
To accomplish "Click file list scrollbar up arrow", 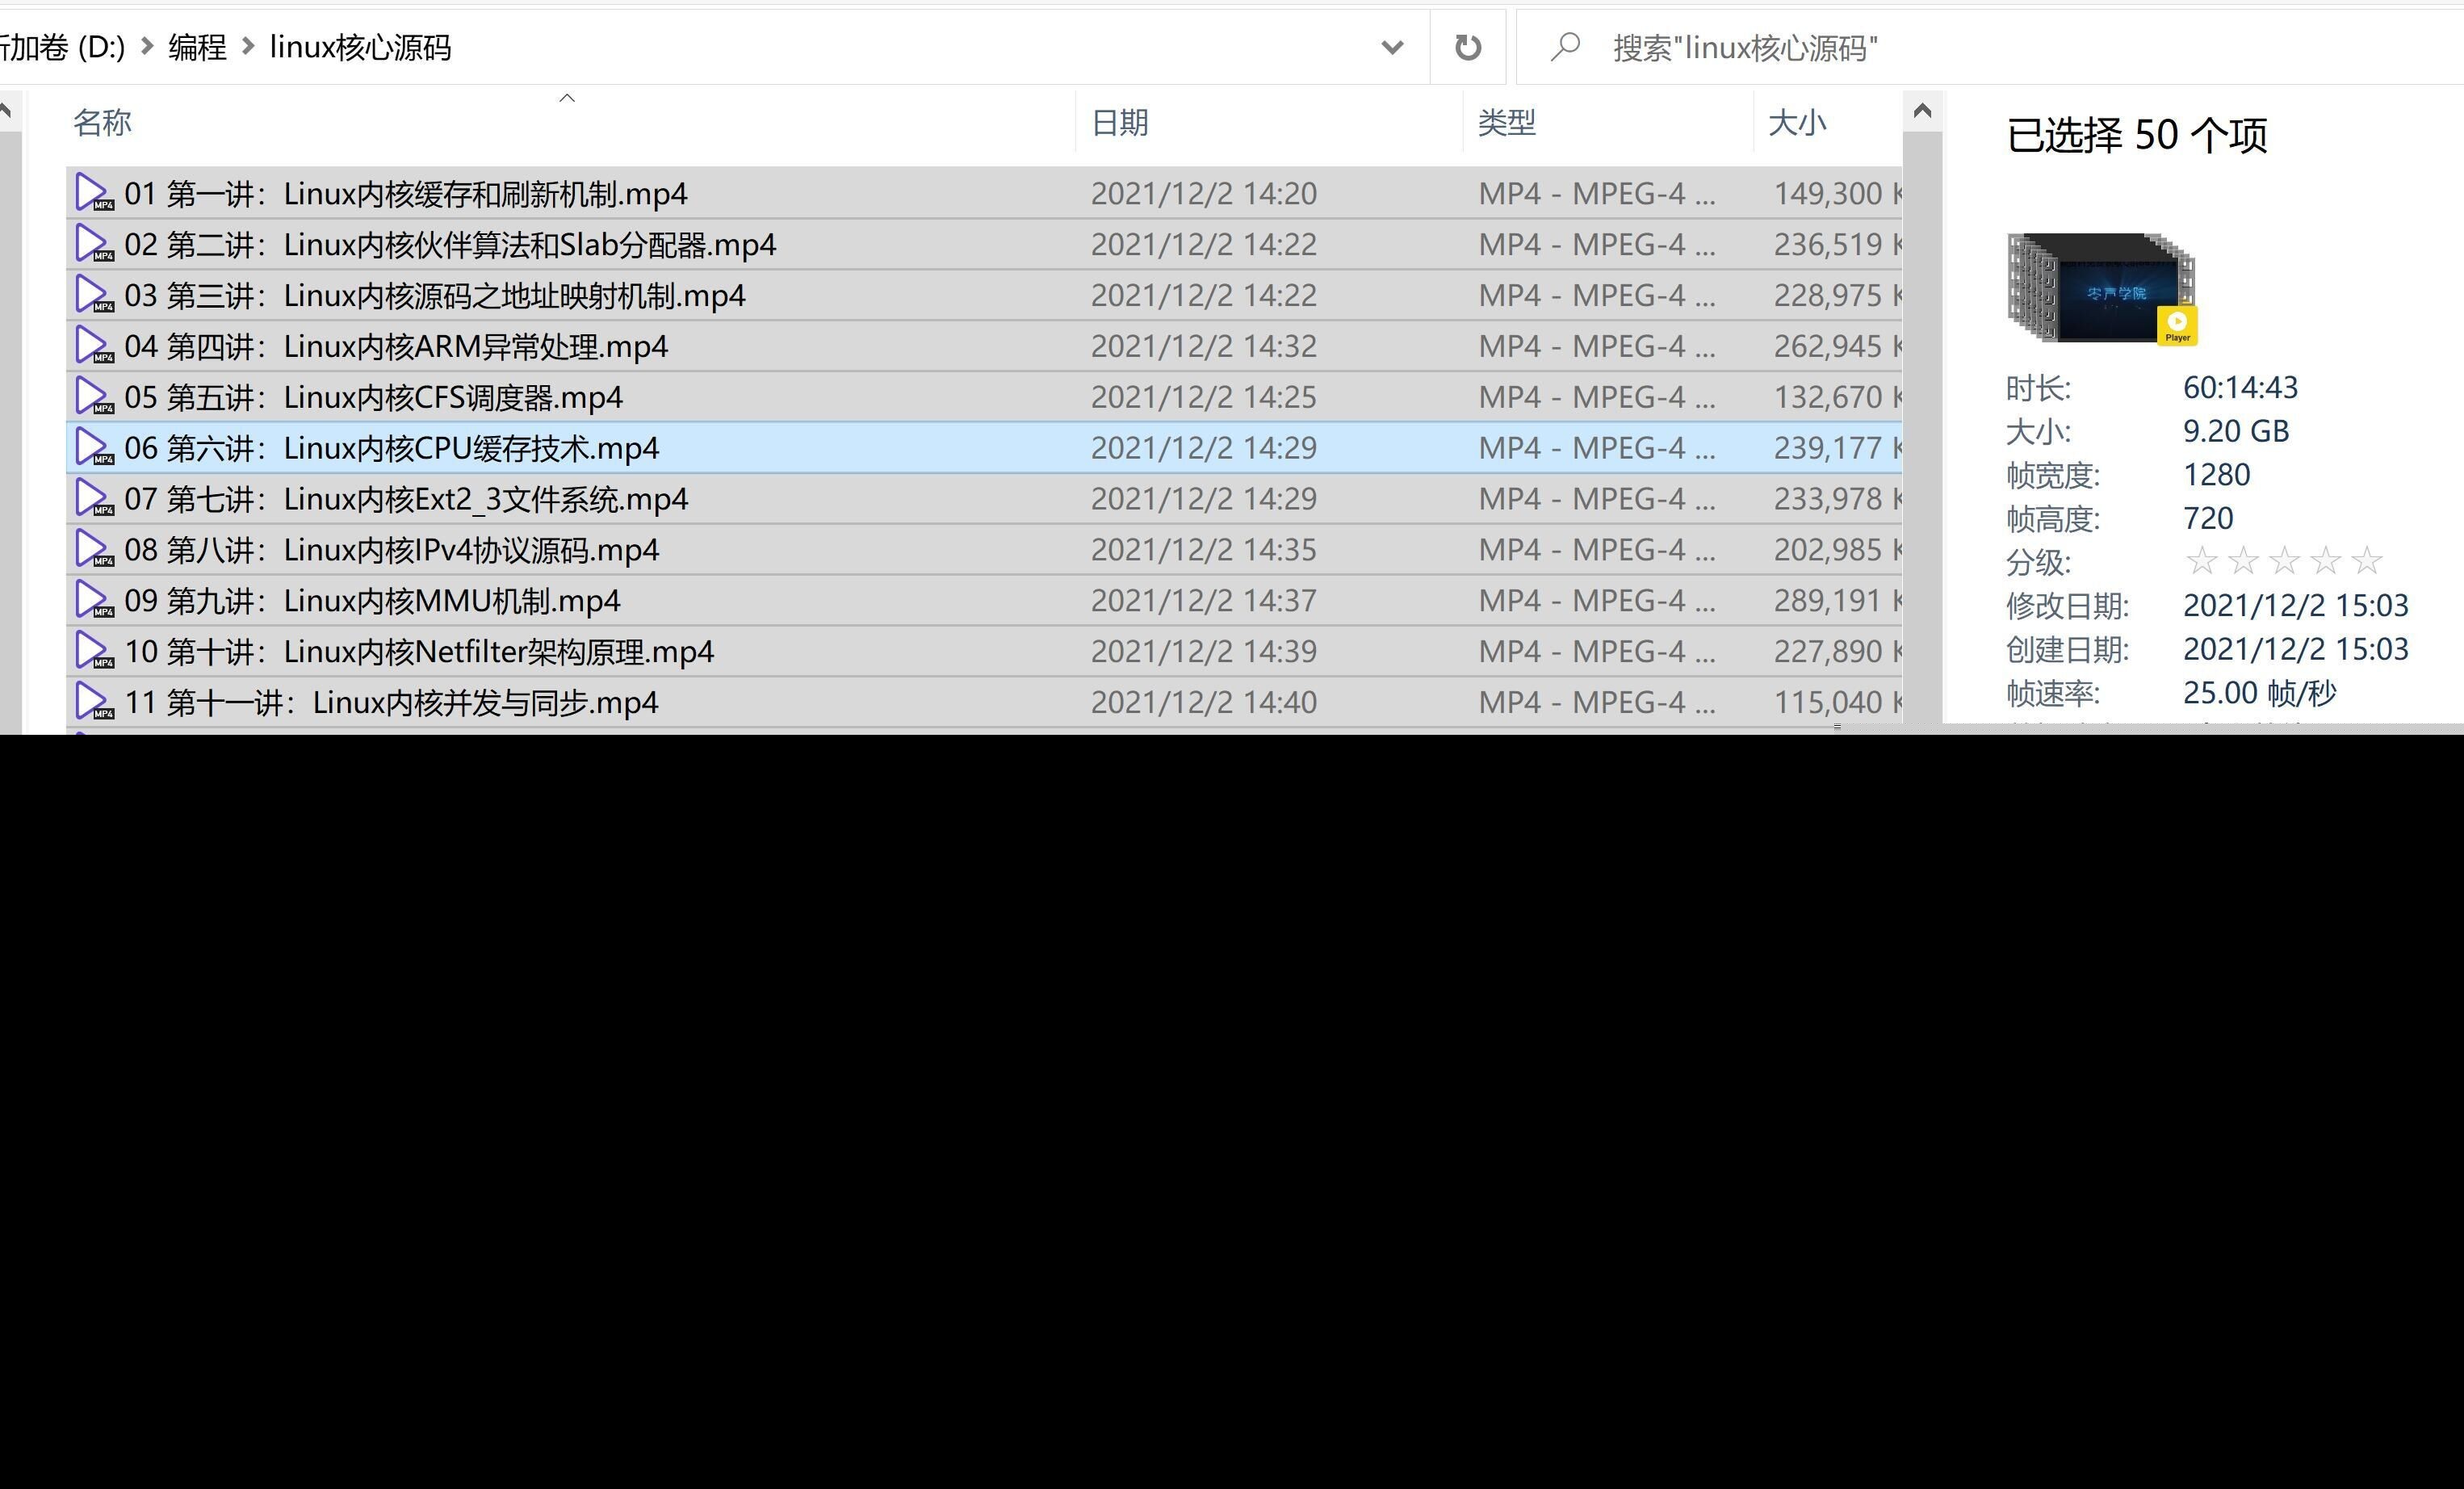I will [1921, 111].
